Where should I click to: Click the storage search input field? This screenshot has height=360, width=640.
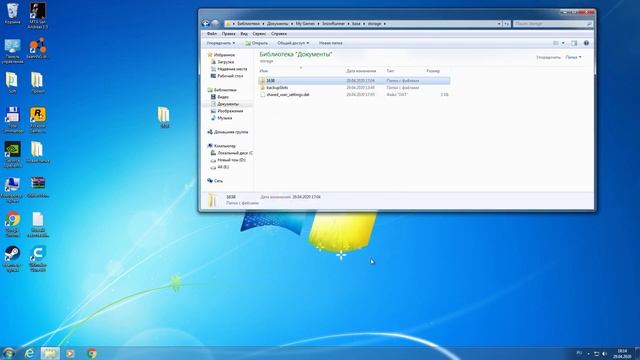(552, 24)
